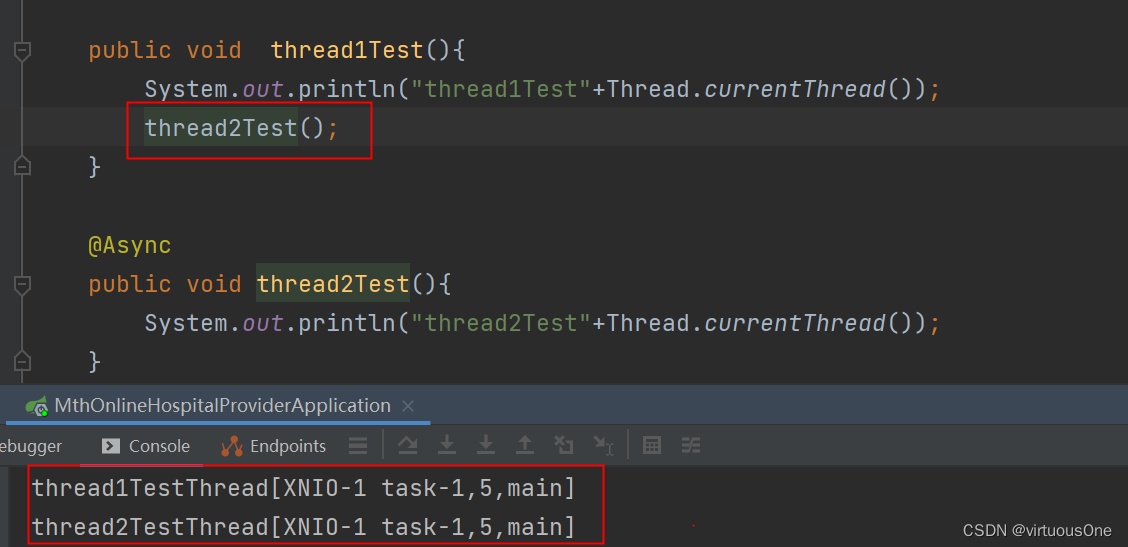Click the Trace Current Stream Chain icon
This screenshot has height=547, width=1128.
(691, 446)
